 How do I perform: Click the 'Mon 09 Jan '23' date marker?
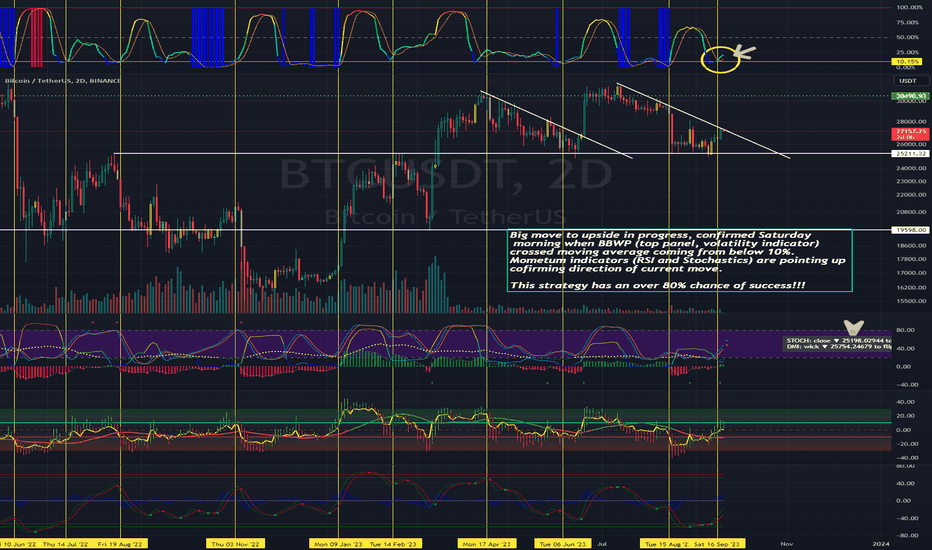coord(338,544)
